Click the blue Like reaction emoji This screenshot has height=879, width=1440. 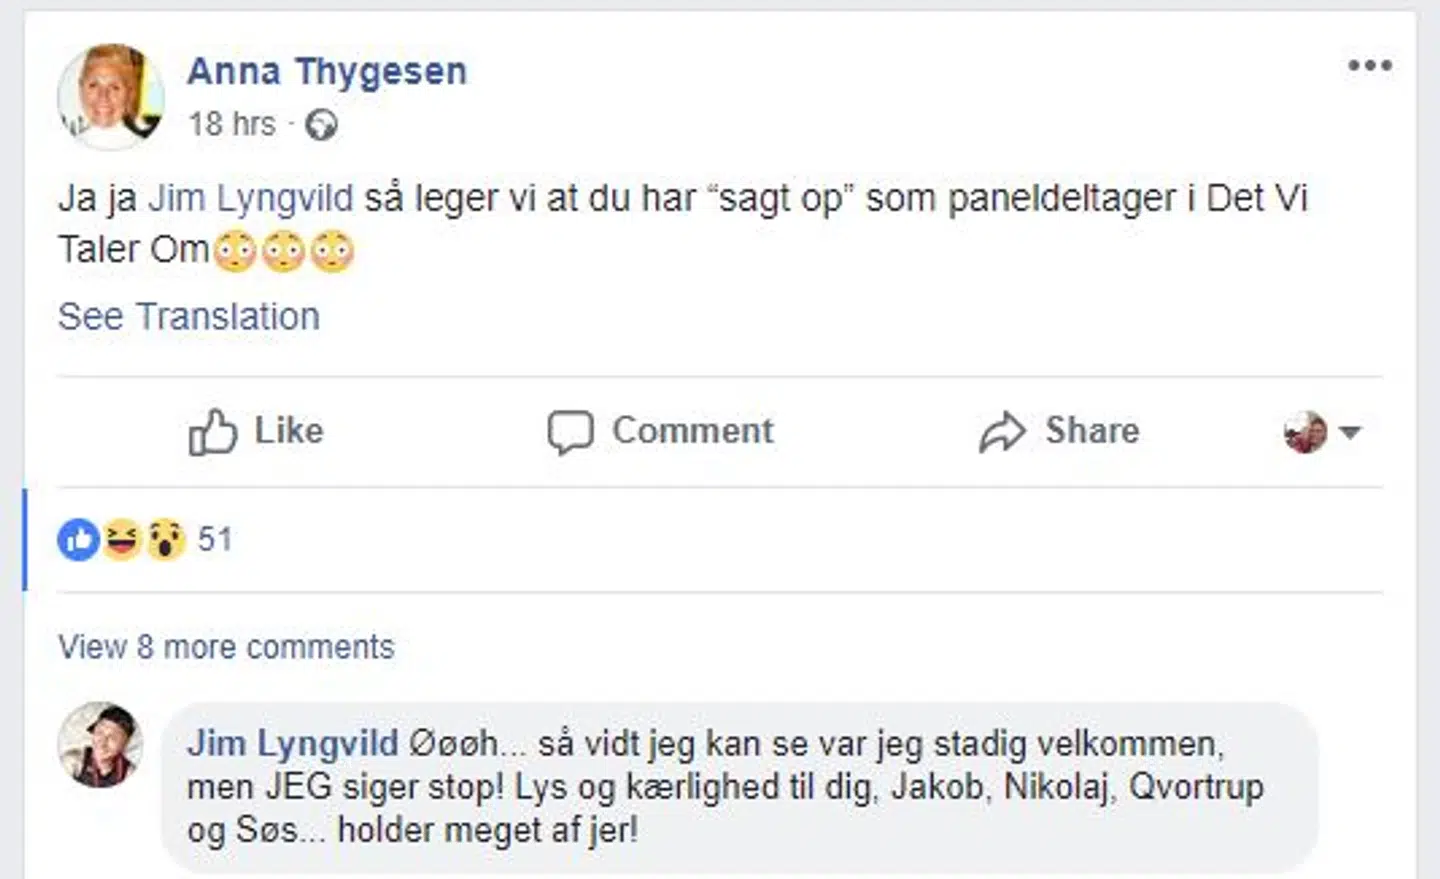[x=77, y=539]
